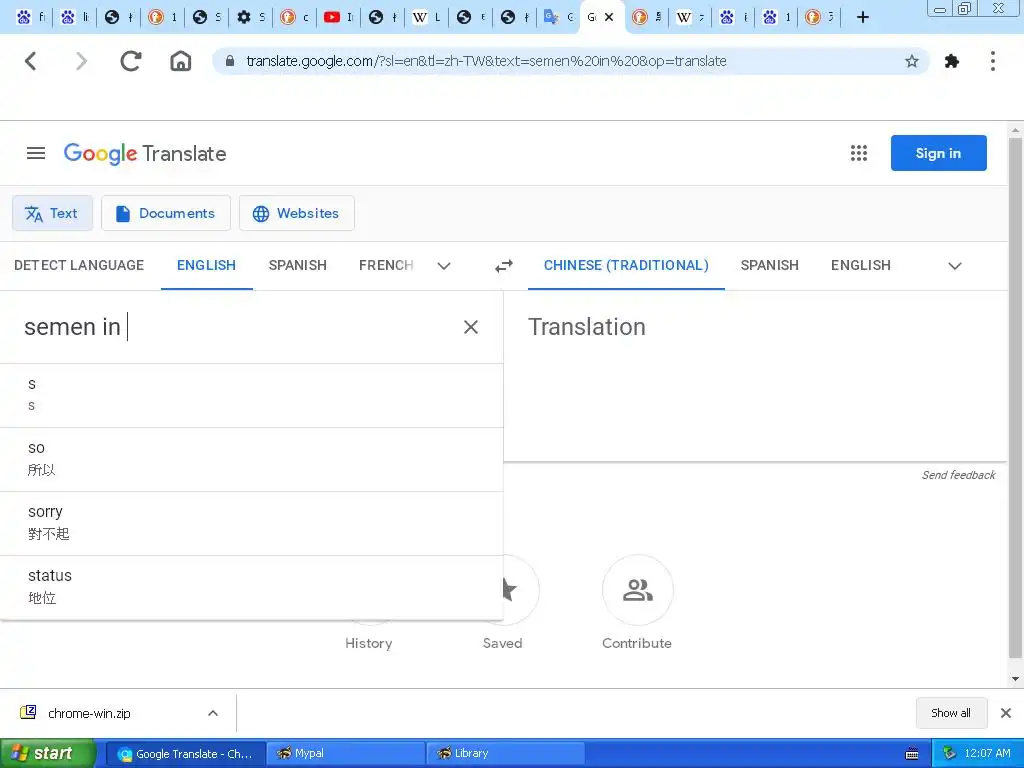Choose the 'so' suggestion
This screenshot has height=768, width=1024.
(x=251, y=460)
